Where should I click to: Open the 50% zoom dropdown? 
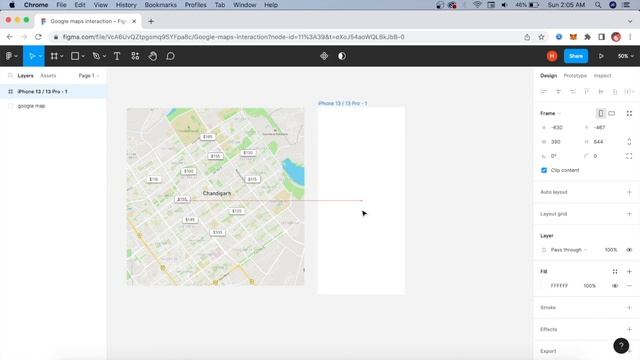625,56
